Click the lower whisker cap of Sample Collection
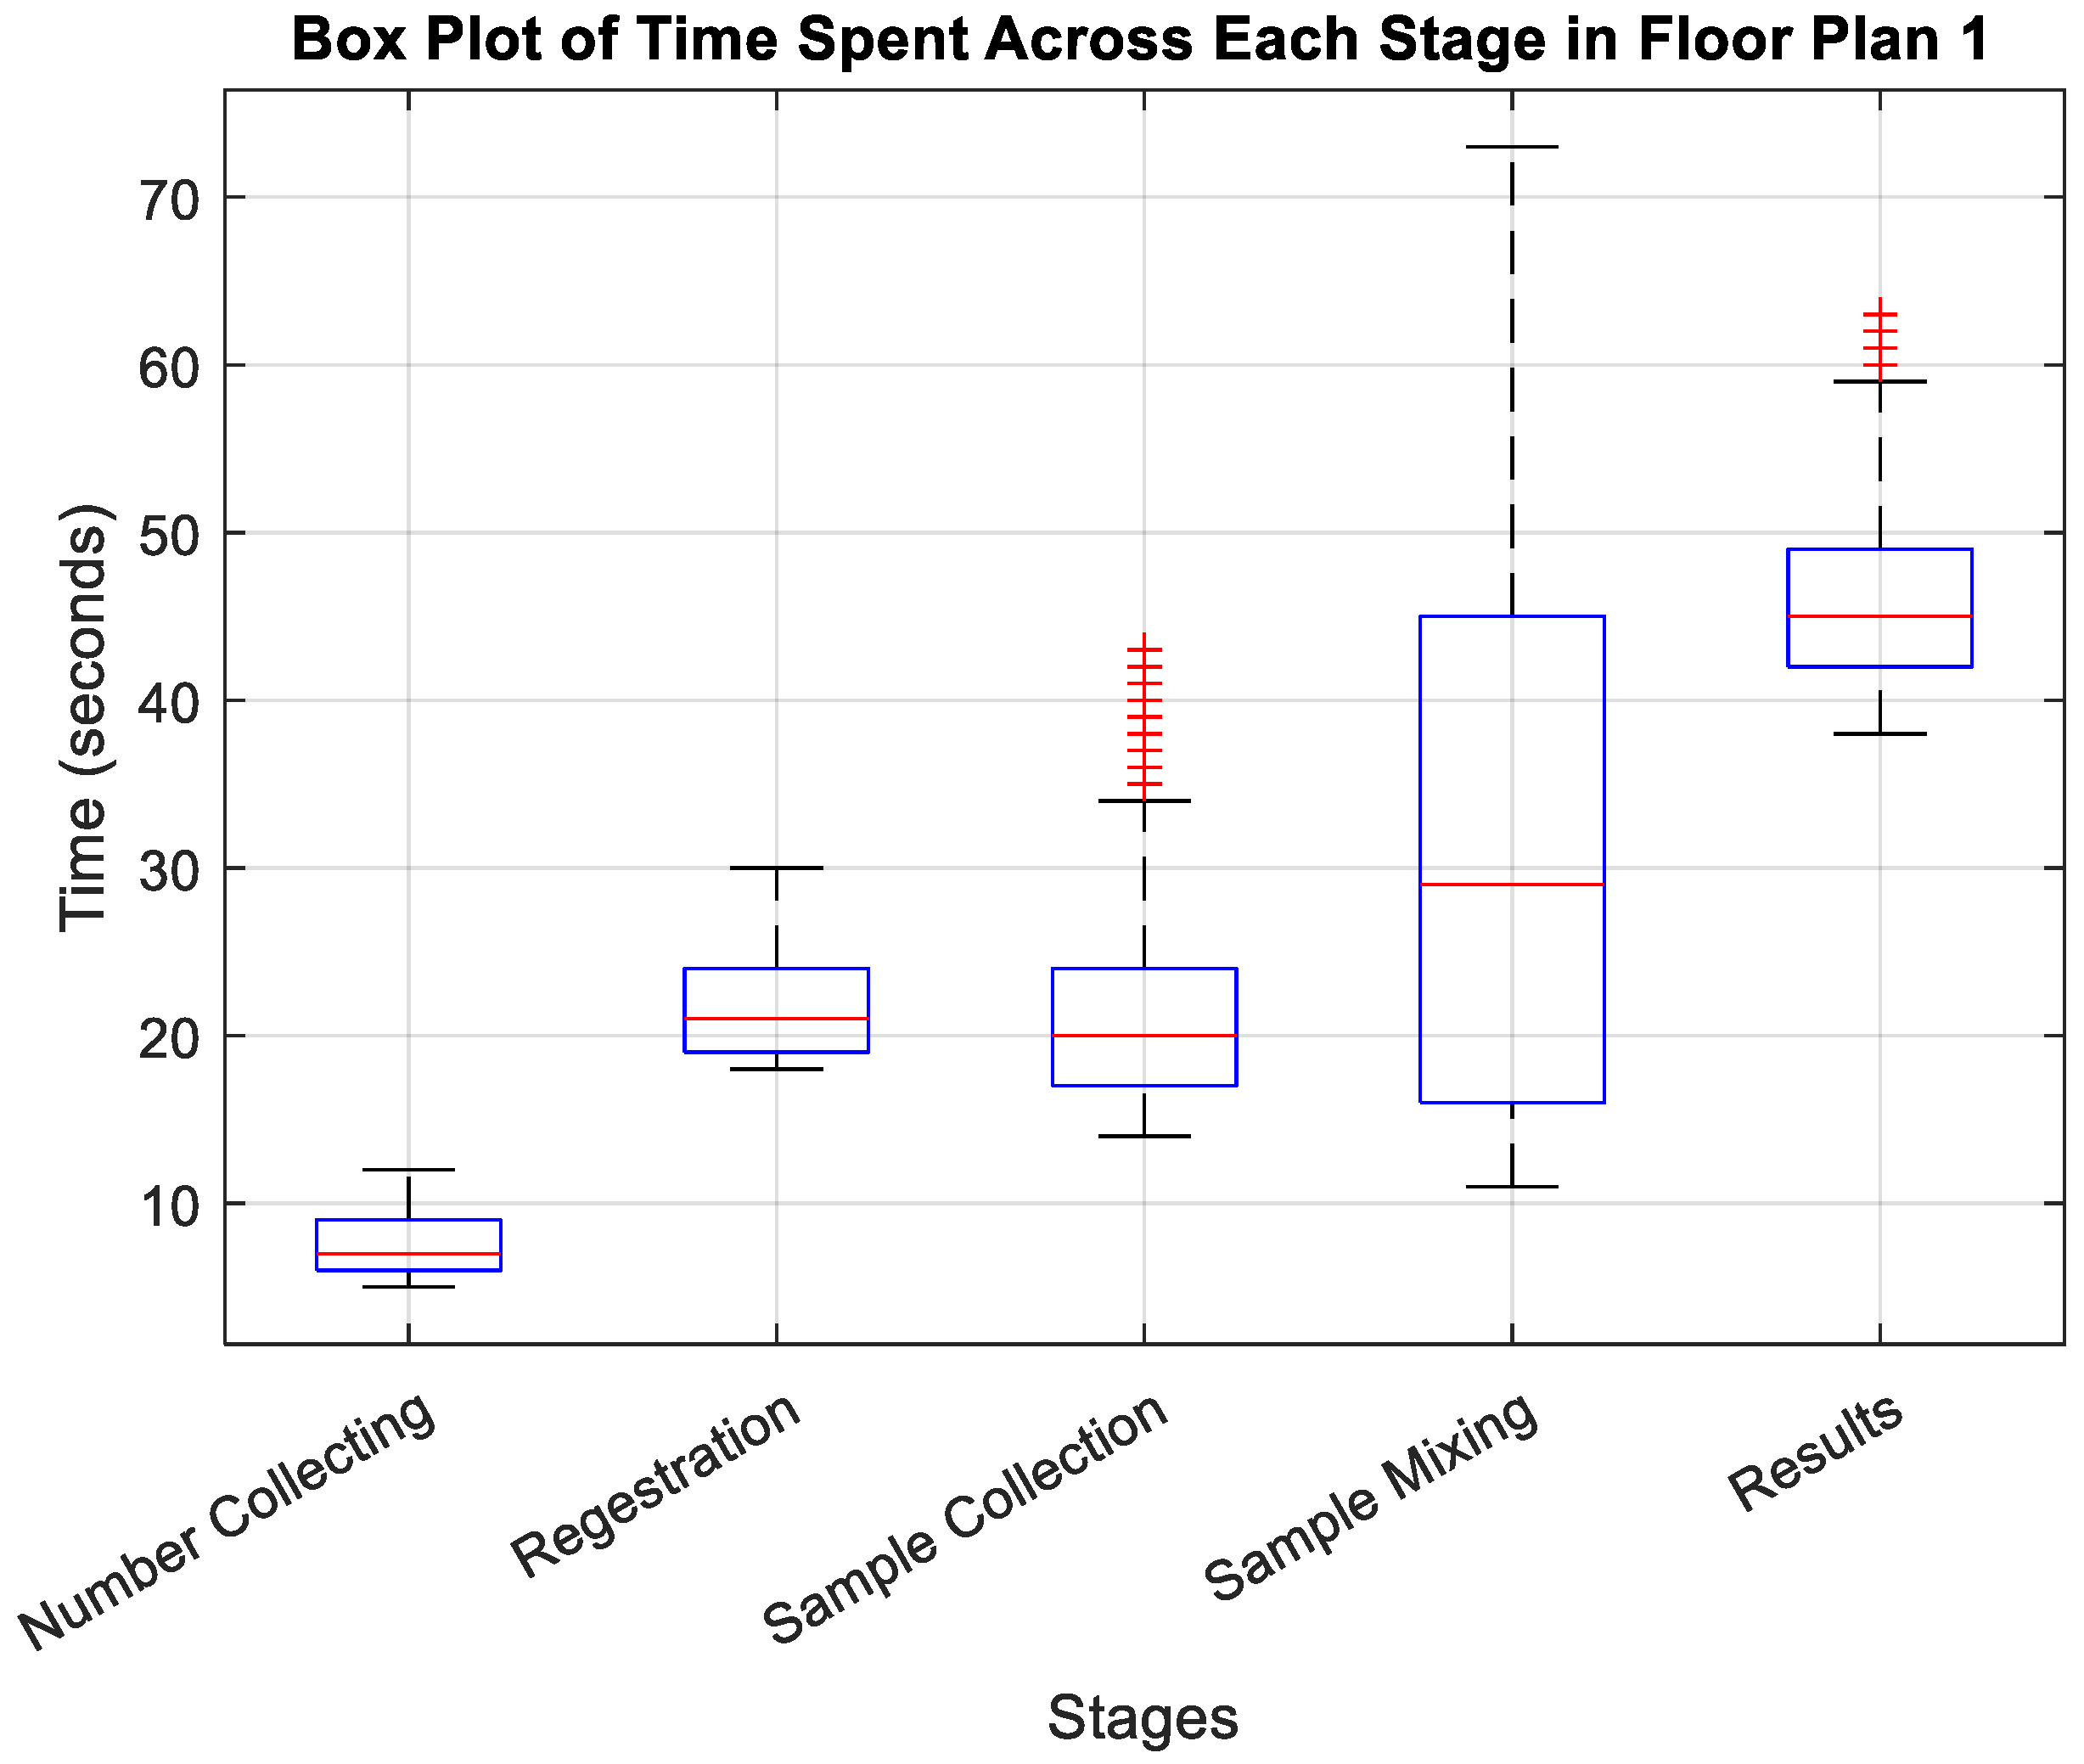The height and width of the screenshot is (1764, 2084). (x=1144, y=1136)
